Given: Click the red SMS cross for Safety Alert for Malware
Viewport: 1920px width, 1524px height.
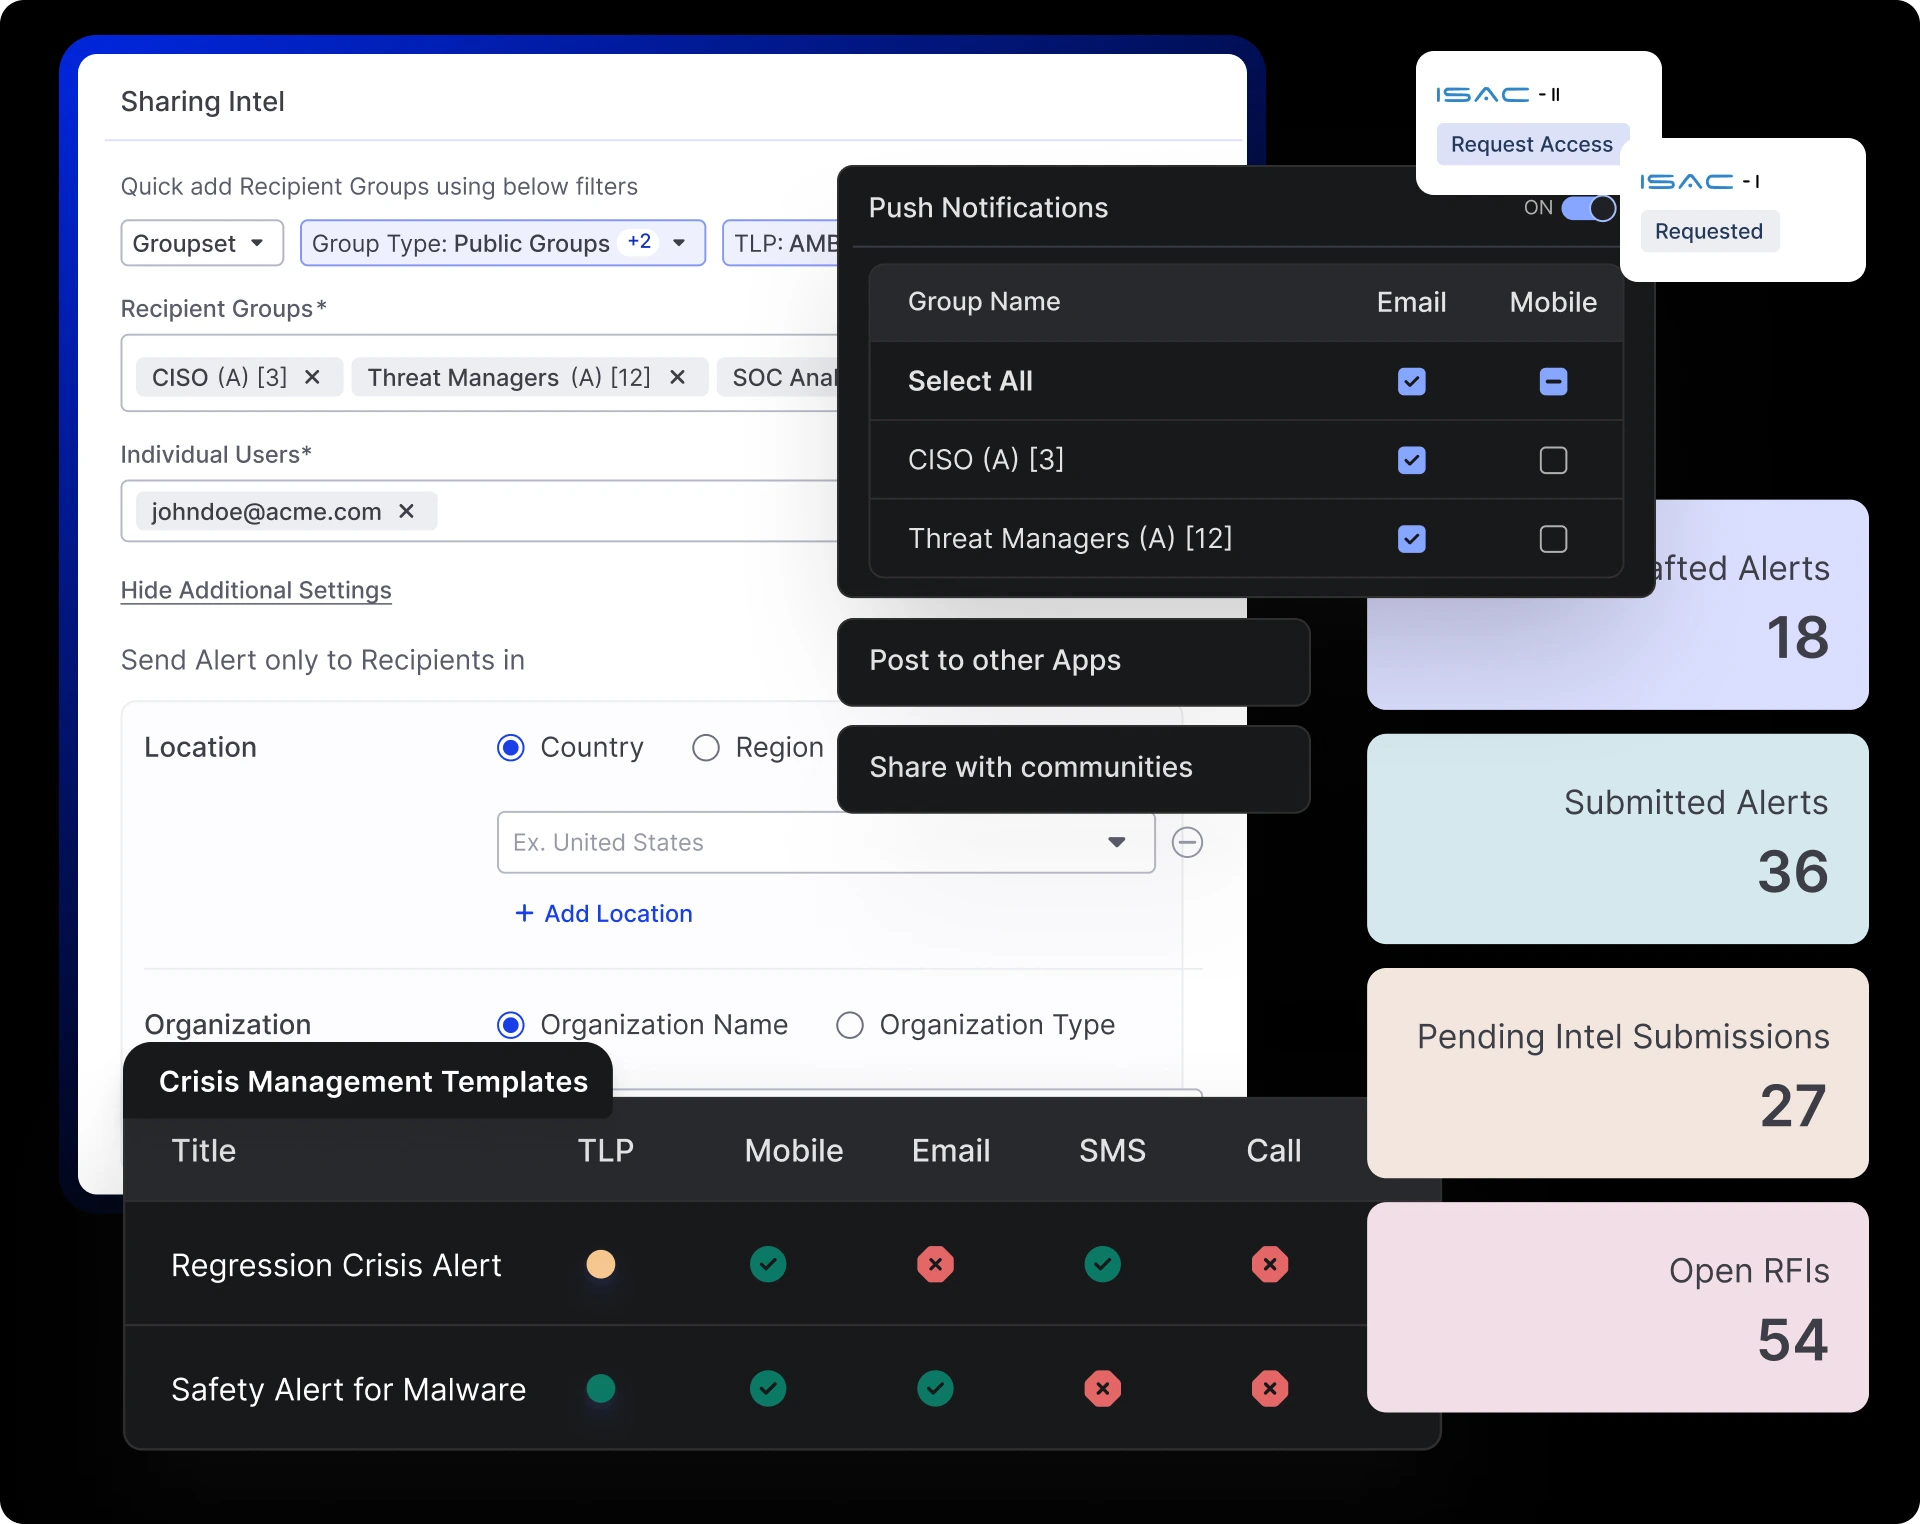Looking at the screenshot, I should pyautogui.click(x=1102, y=1389).
